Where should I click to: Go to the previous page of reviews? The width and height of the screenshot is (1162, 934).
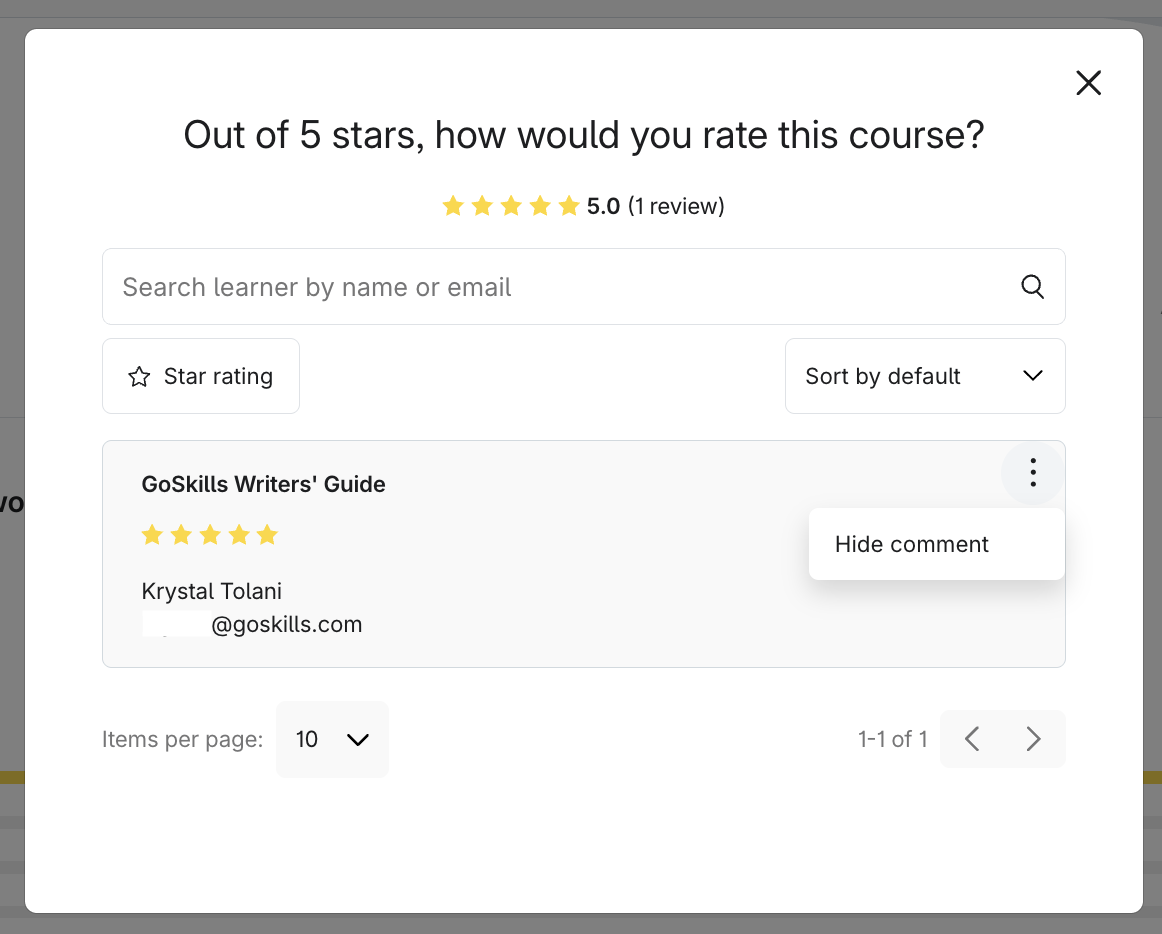[x=972, y=739]
